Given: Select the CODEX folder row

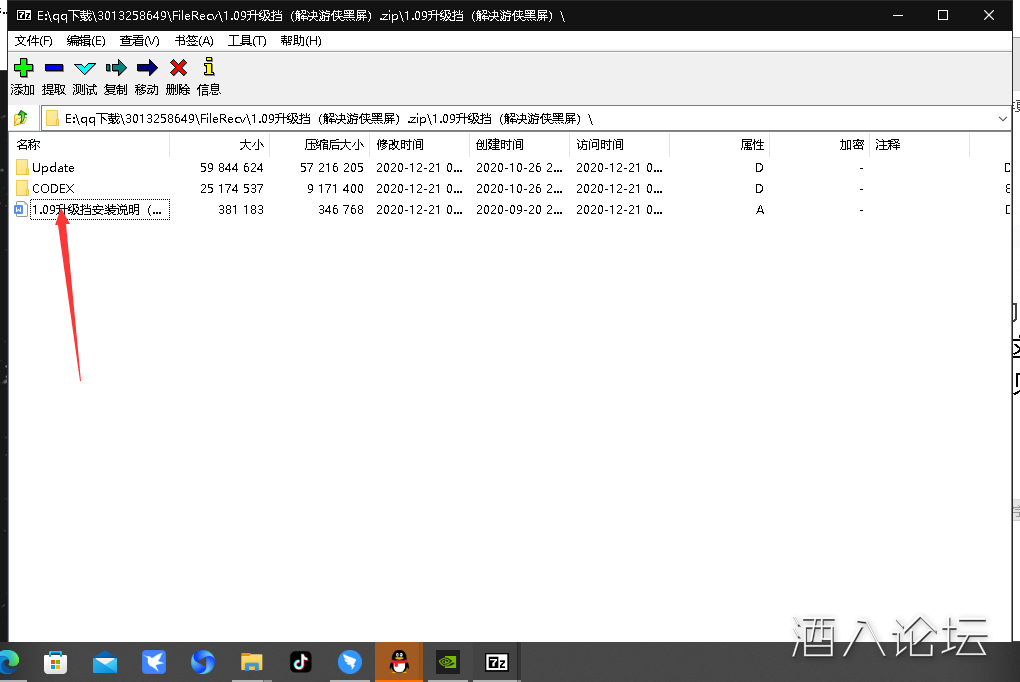Looking at the screenshot, I should click(x=53, y=189).
